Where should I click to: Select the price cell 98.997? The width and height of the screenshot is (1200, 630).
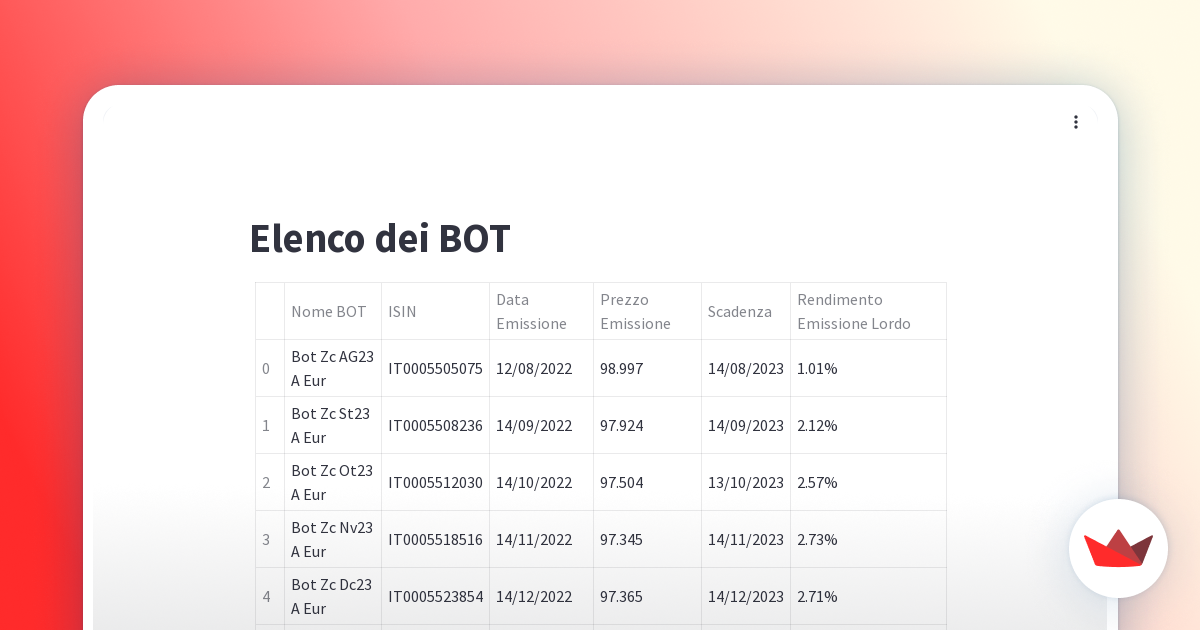click(x=648, y=368)
